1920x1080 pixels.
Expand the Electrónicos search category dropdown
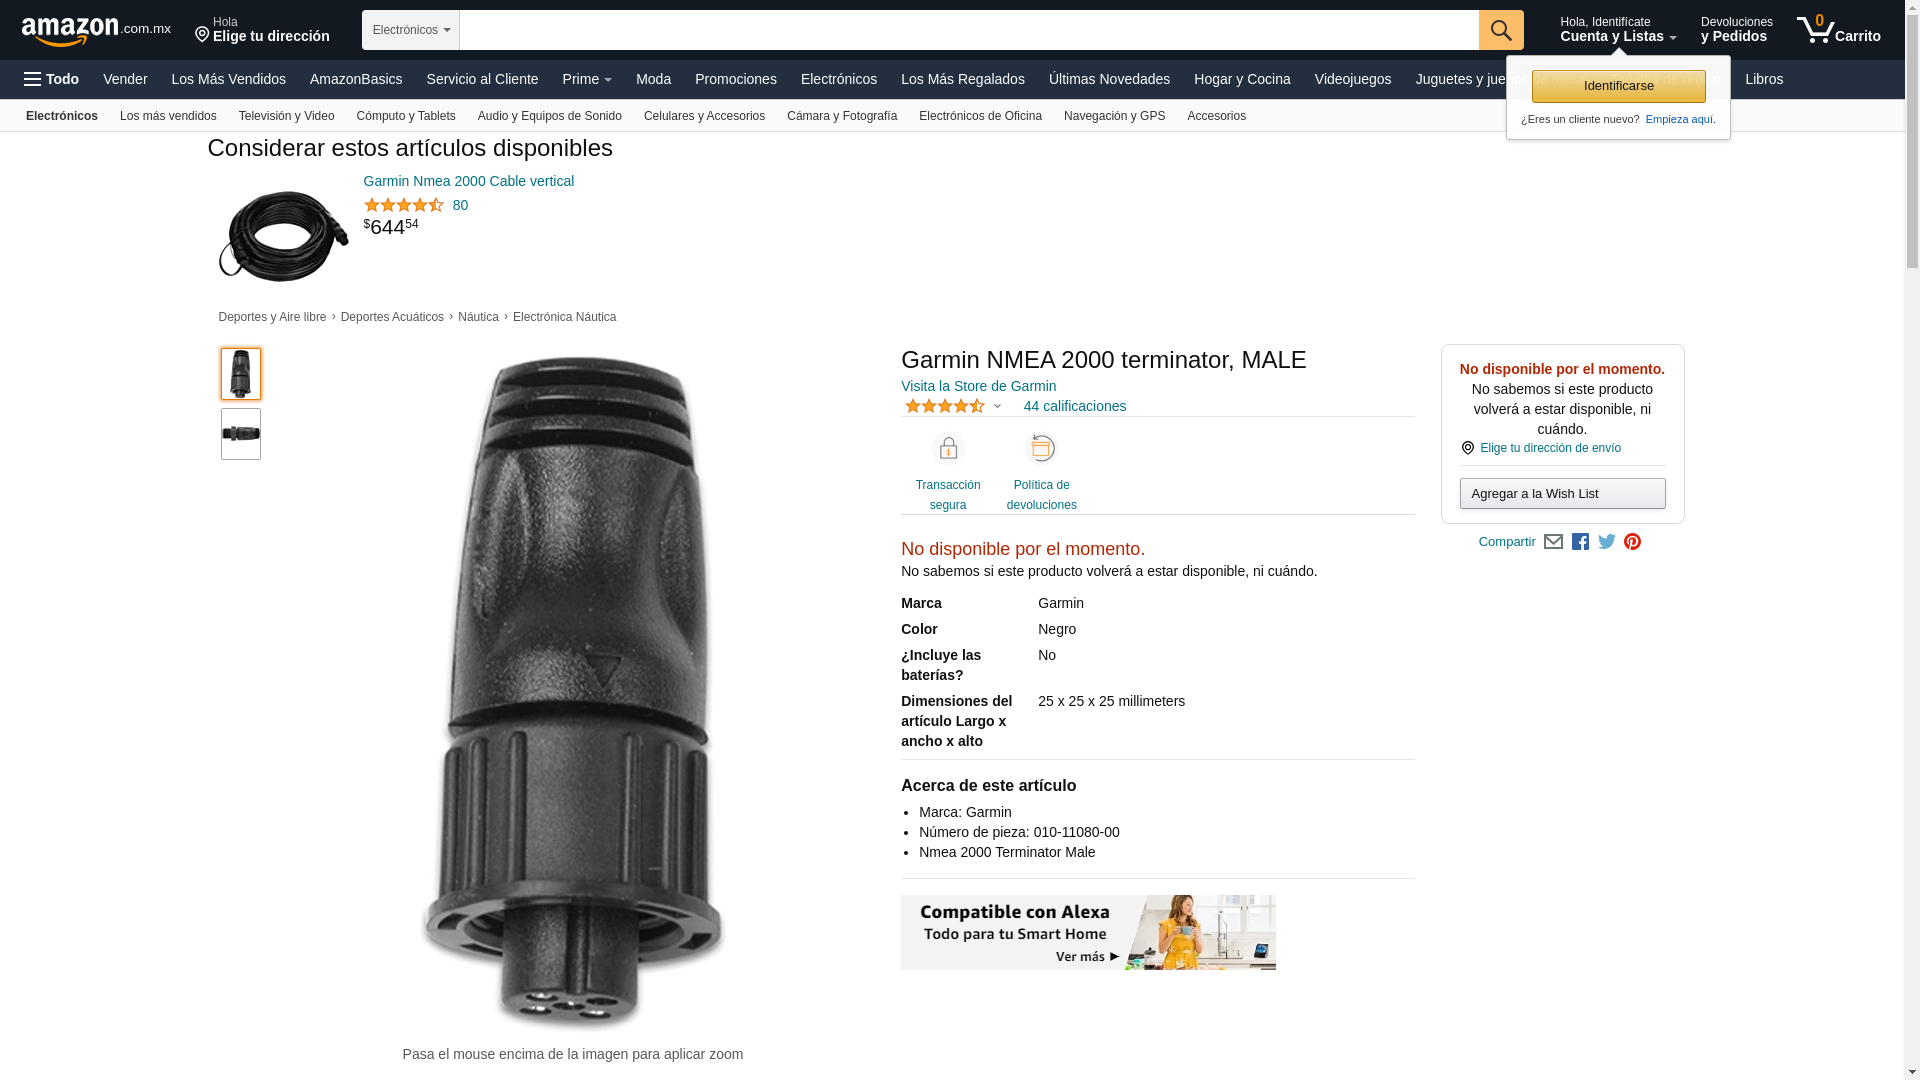click(x=411, y=30)
